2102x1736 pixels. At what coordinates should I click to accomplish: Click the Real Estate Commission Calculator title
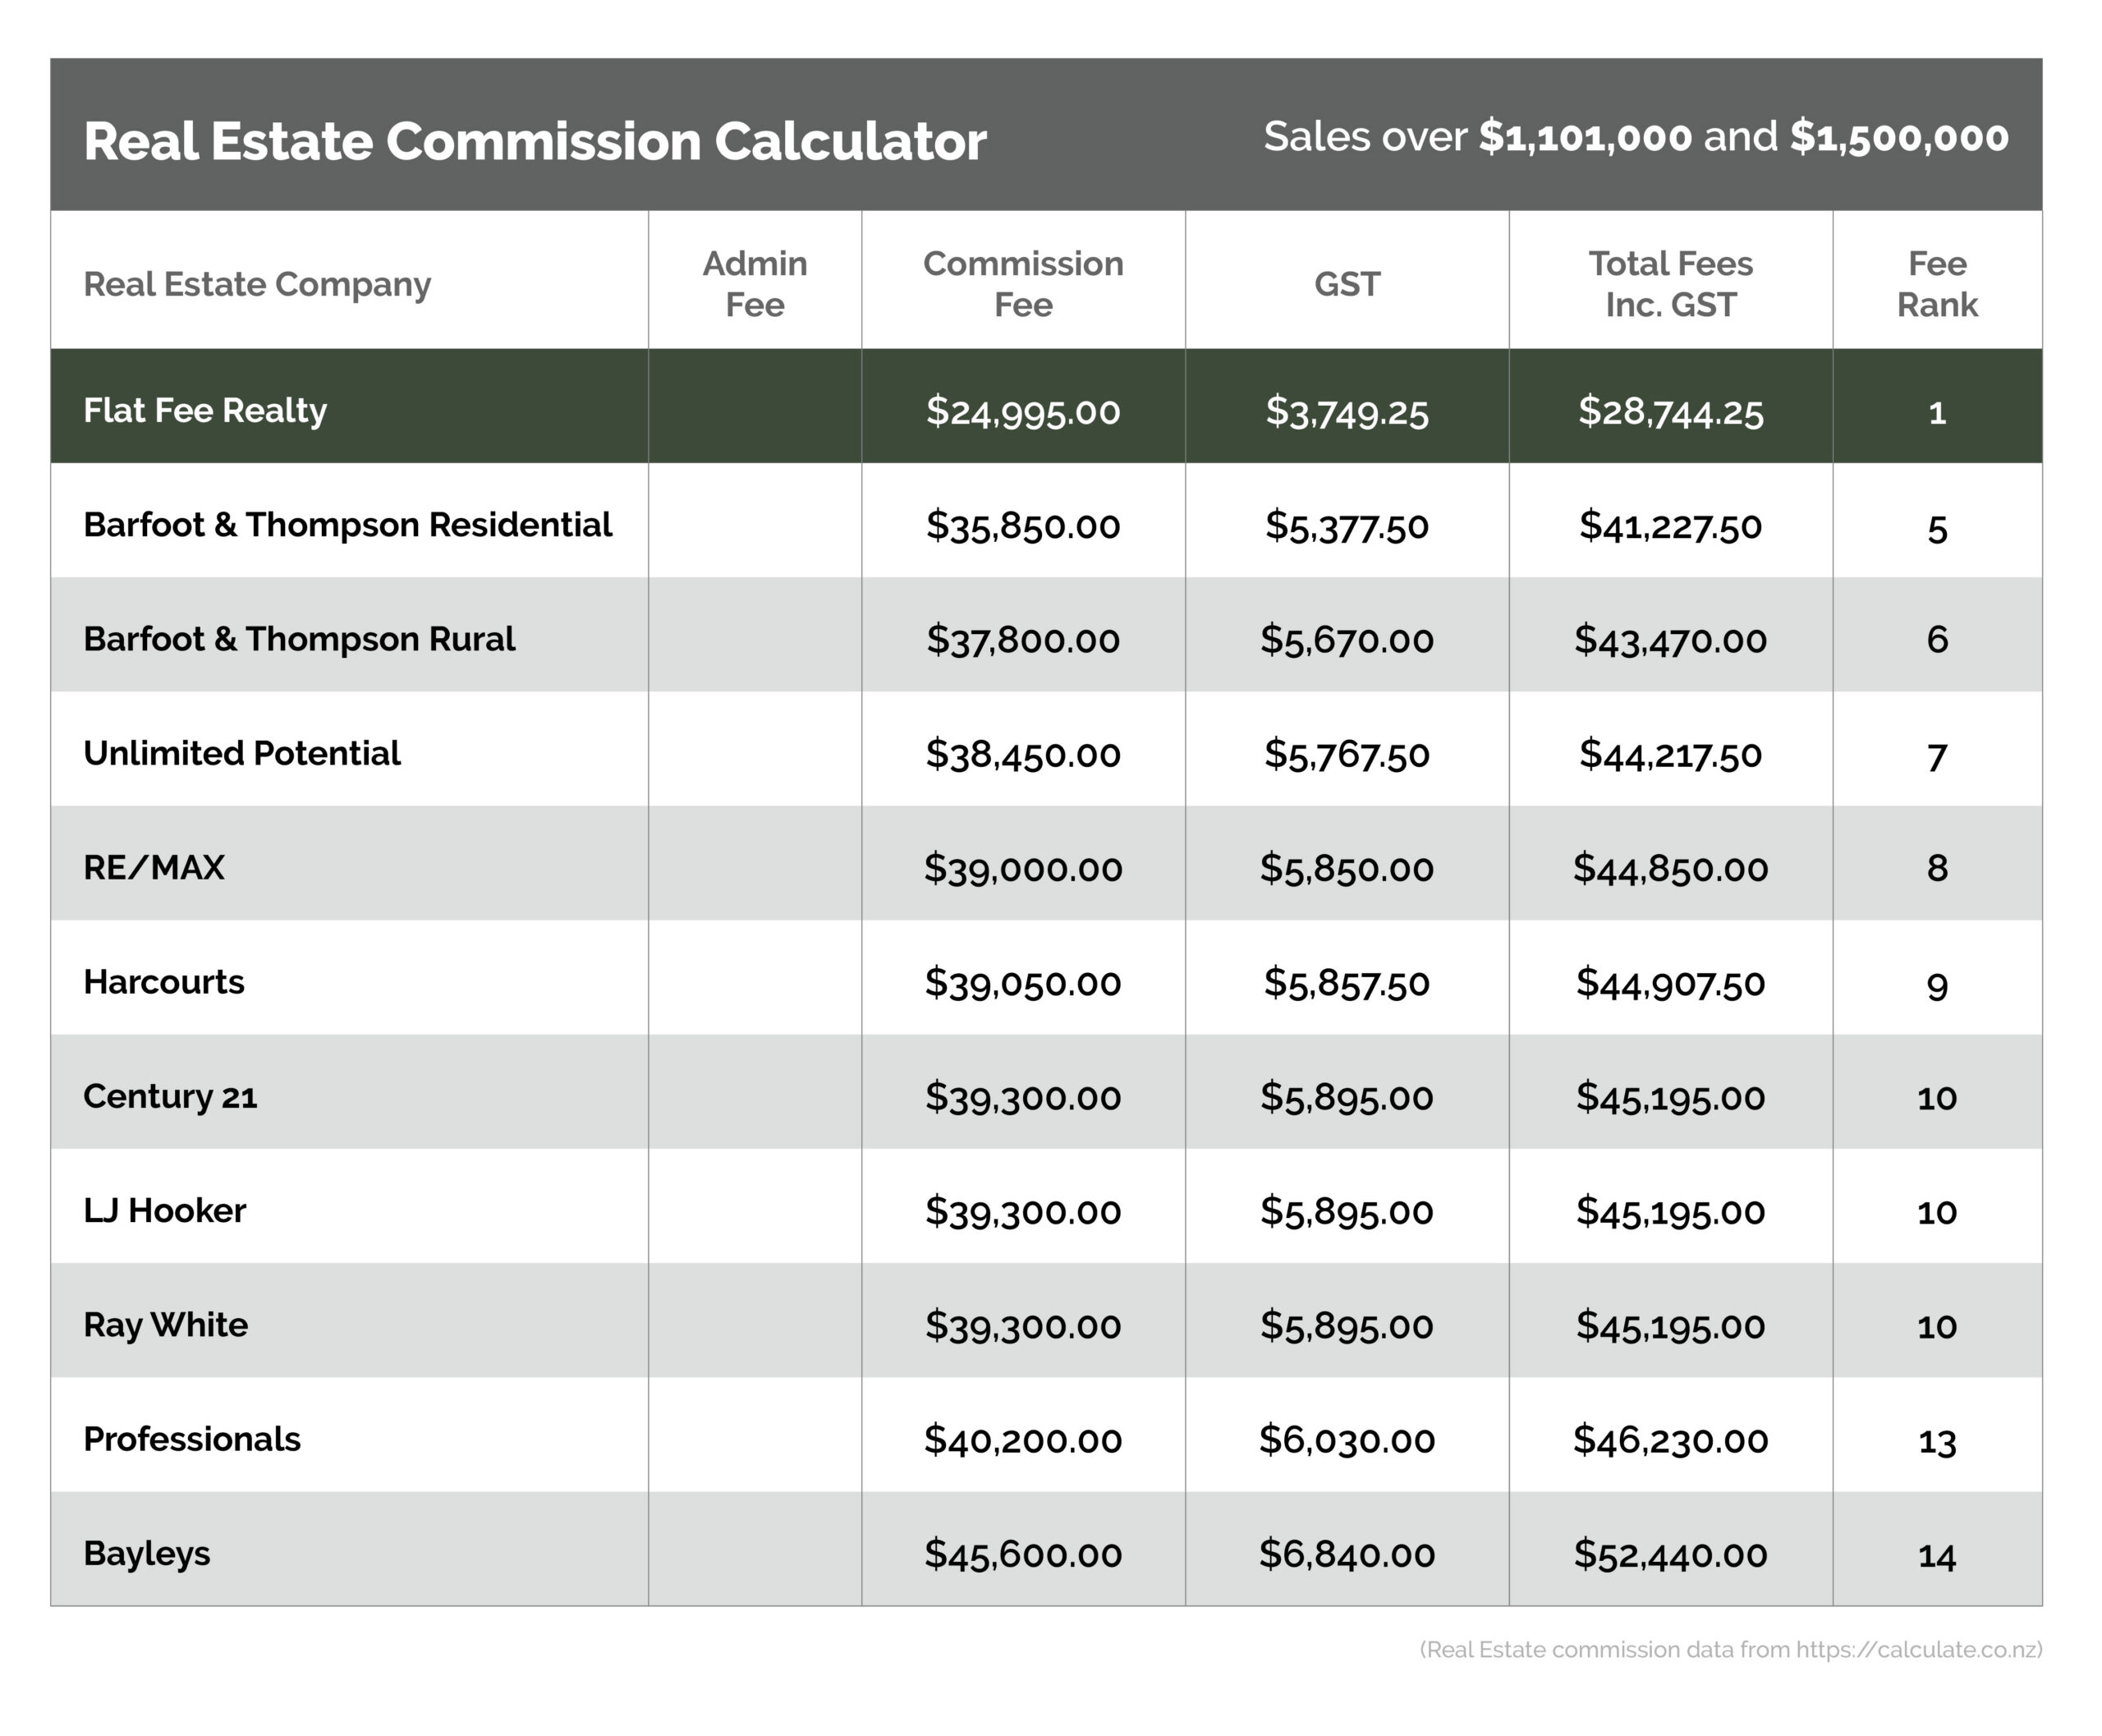[x=534, y=141]
